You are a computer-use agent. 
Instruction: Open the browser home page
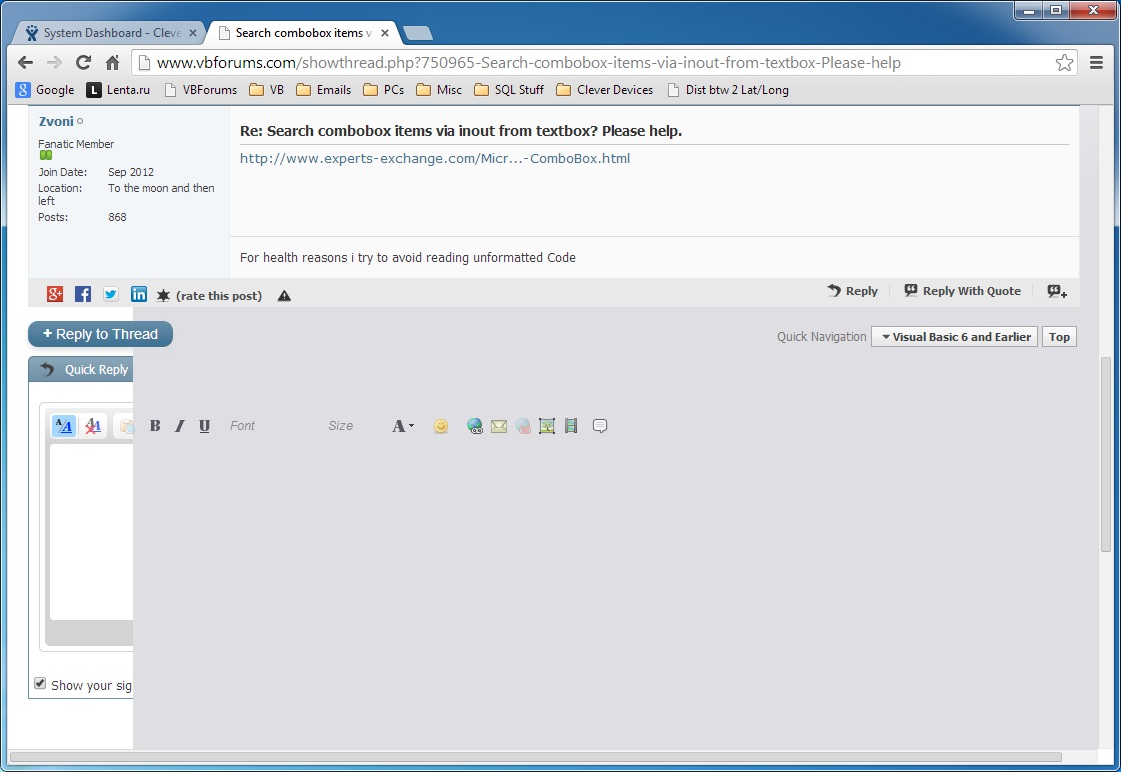tap(112, 63)
